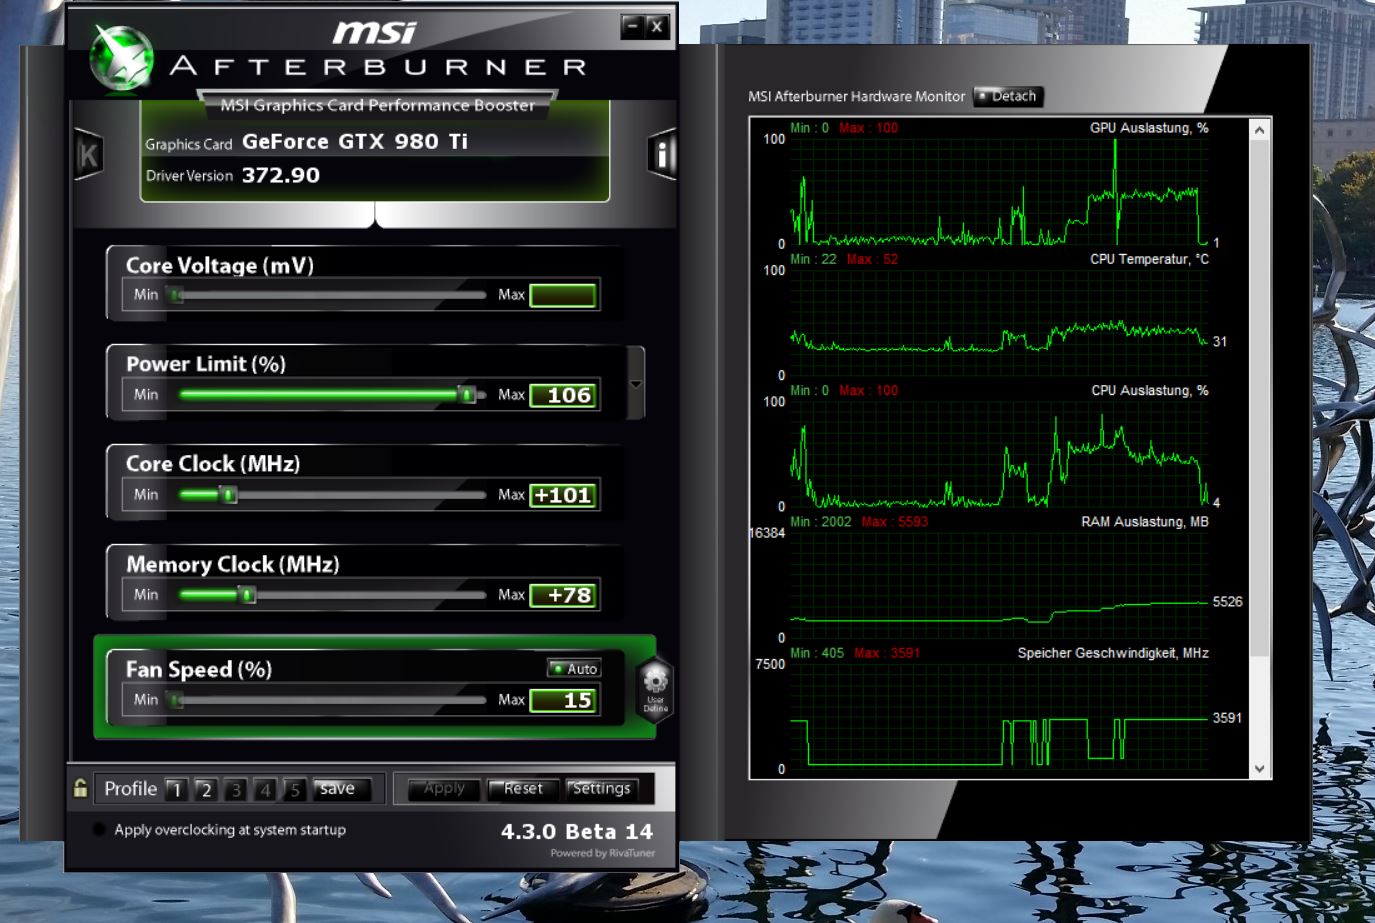Click the Fan Speed slider handle
This screenshot has width=1375, height=923.
pos(176,700)
